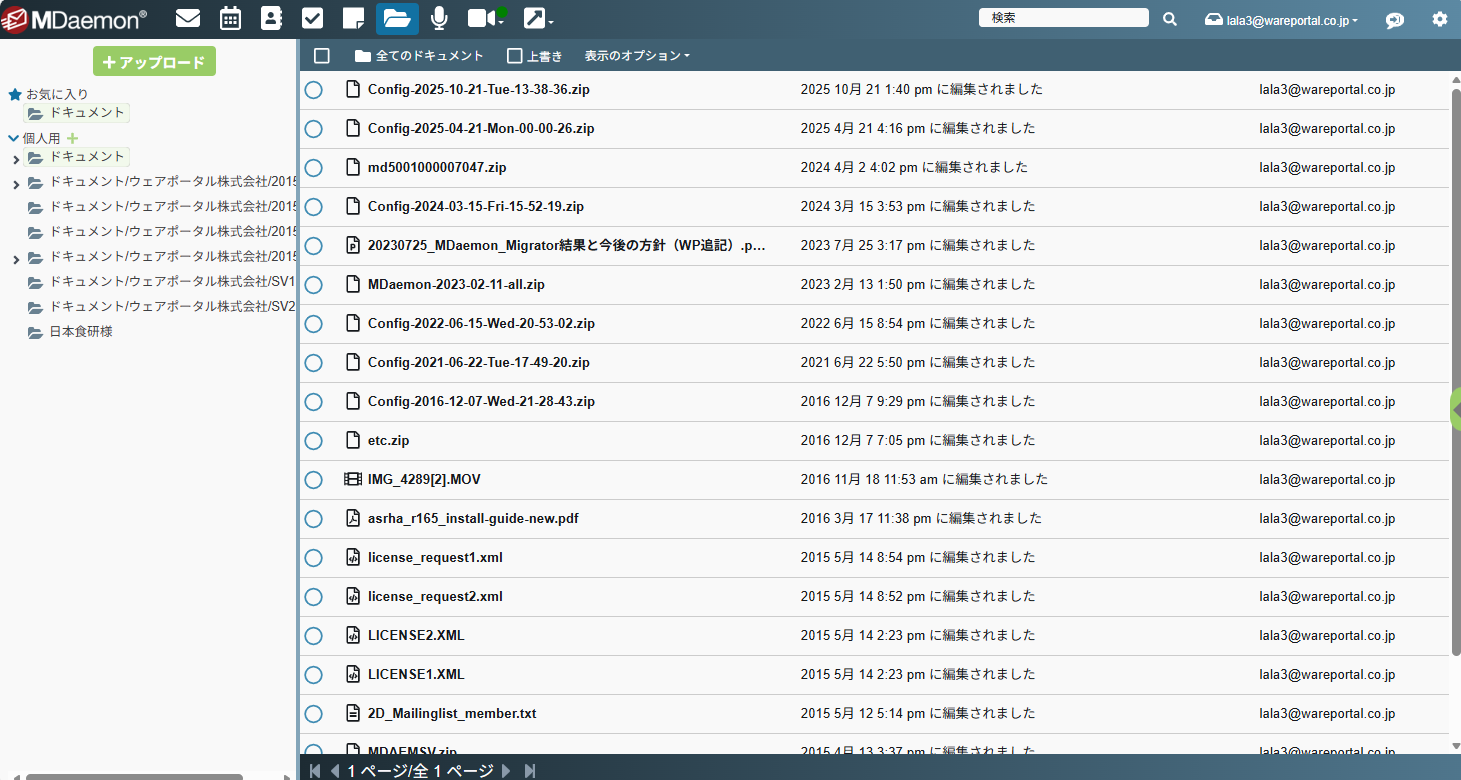
Task: Tick the select-all documents checkbox
Action: 322,56
